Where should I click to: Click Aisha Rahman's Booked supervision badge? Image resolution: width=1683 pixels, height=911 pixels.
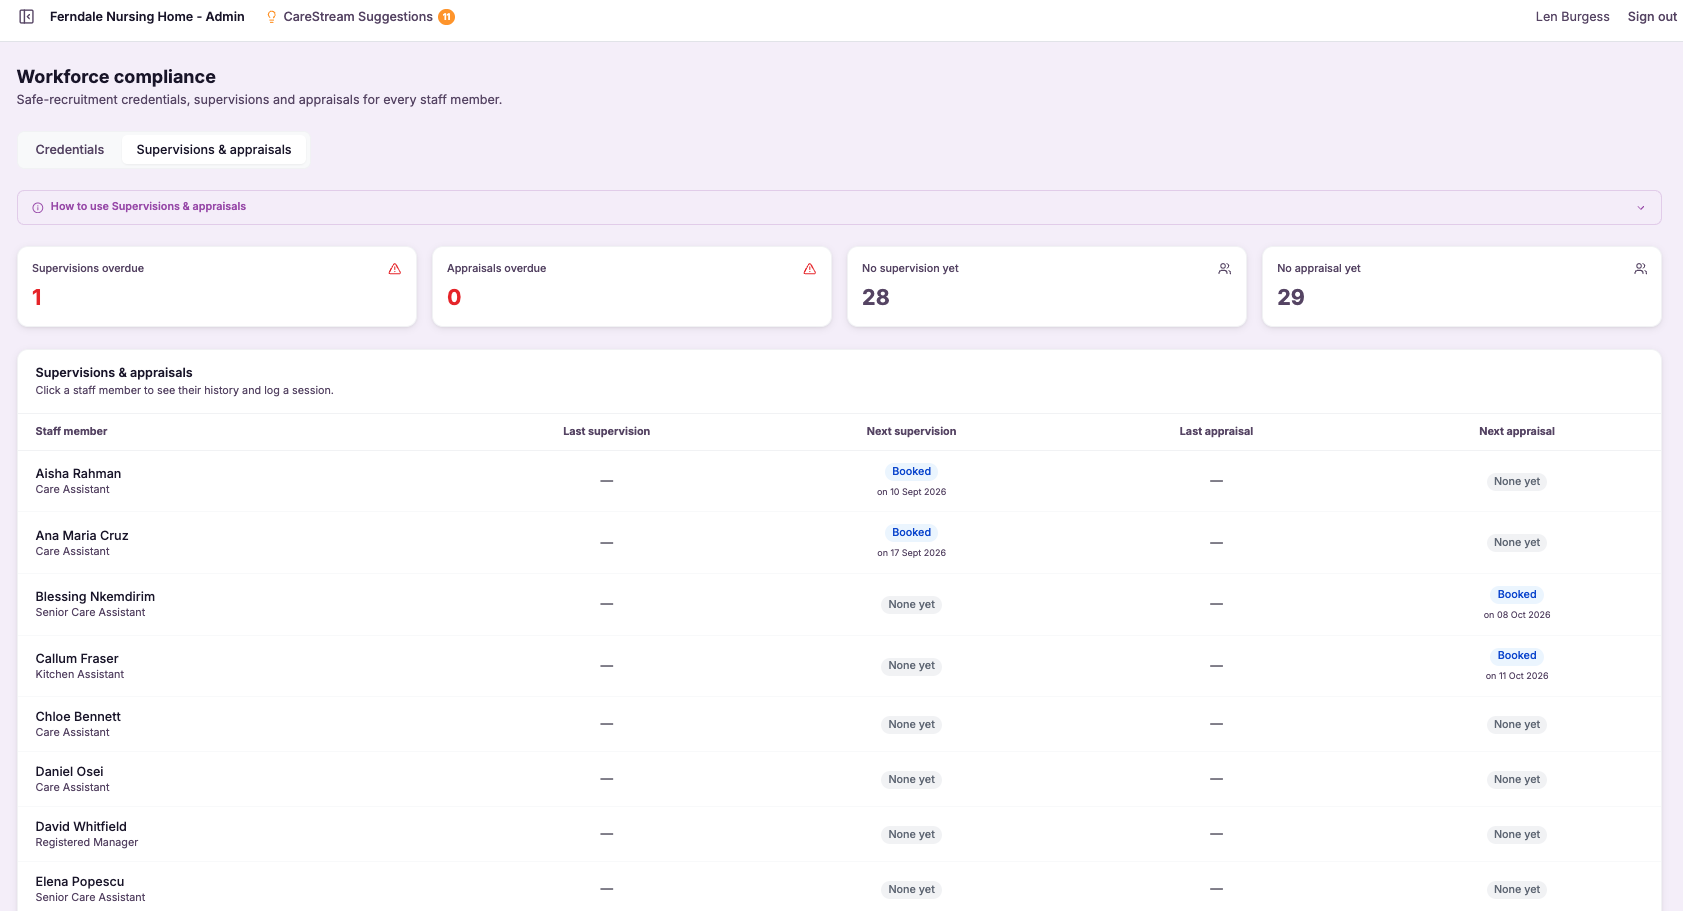point(911,472)
